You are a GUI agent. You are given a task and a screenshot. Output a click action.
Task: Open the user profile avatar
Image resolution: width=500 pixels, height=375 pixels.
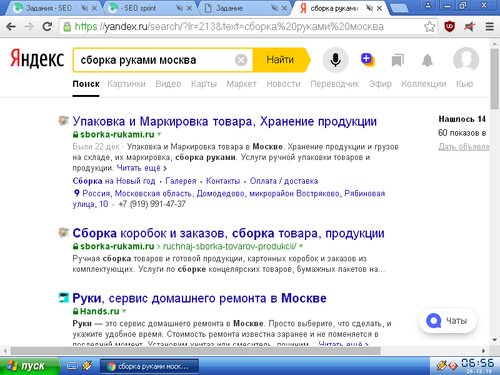pyautogui.click(x=466, y=60)
